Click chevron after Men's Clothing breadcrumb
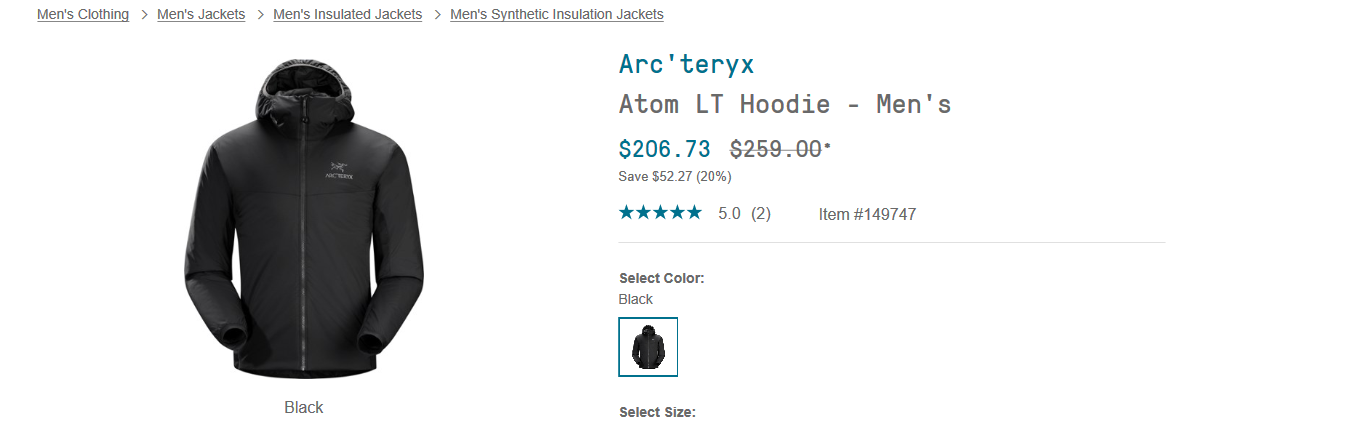The height and width of the screenshot is (426, 1347). pos(144,14)
